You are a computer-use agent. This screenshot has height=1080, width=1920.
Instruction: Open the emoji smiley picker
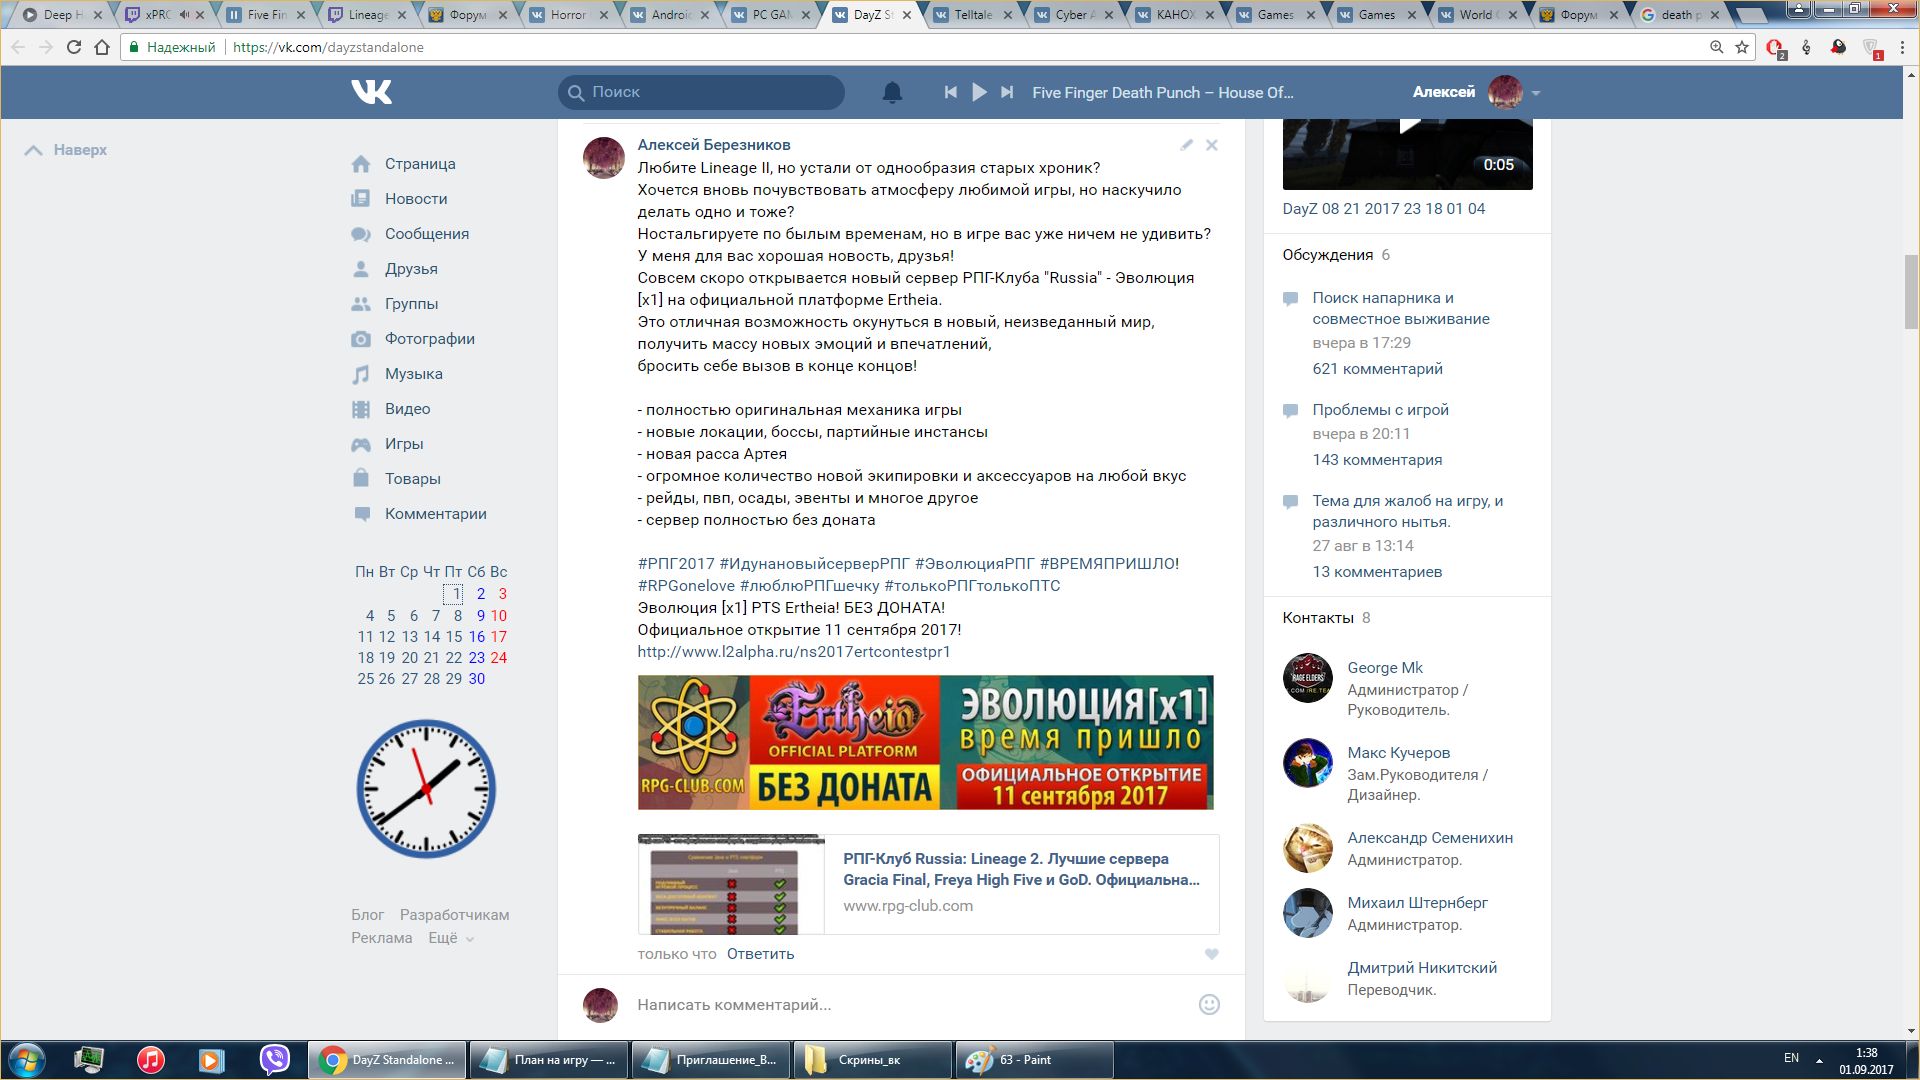pos(1209,1005)
